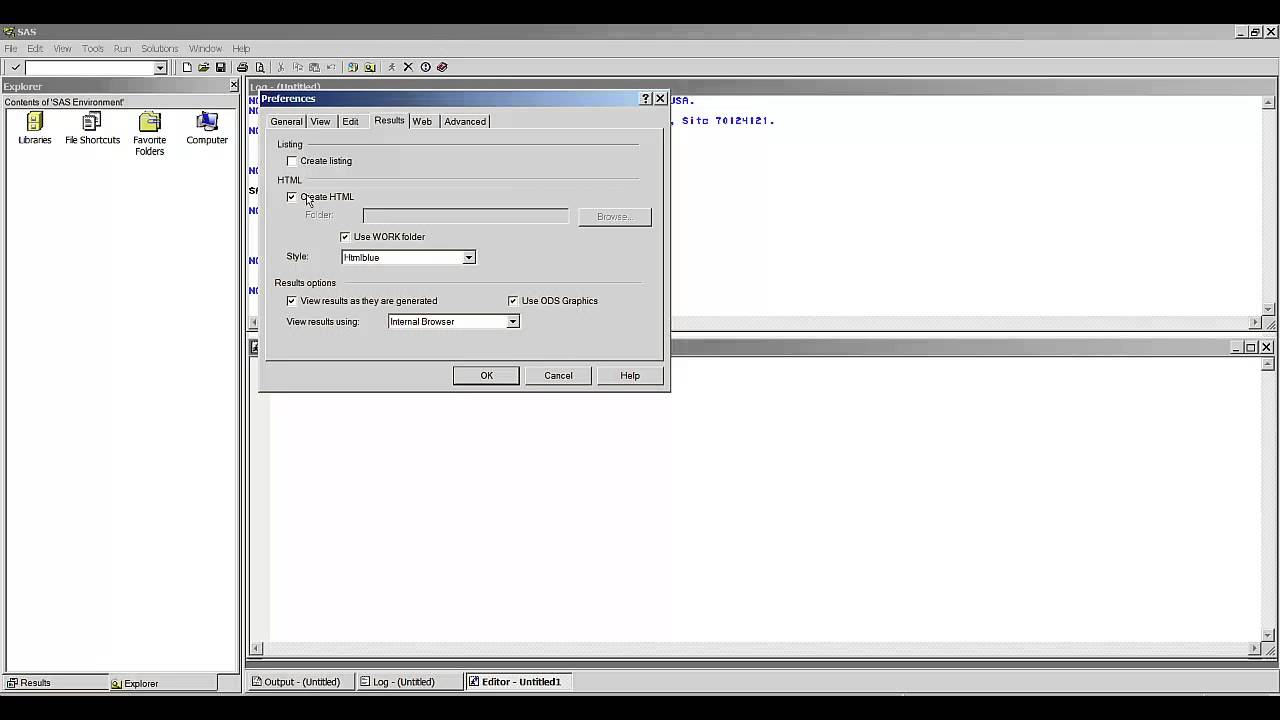Click the Cut scissors toolbar icon
Screen dimensions: 1280x720
pos(281,67)
